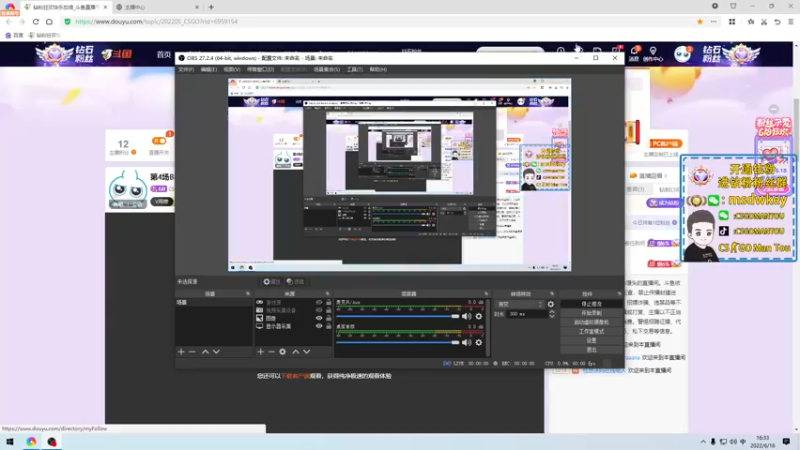Mute the desktop audio speaker icon in the mixer
800x450 pixels.
(x=466, y=342)
